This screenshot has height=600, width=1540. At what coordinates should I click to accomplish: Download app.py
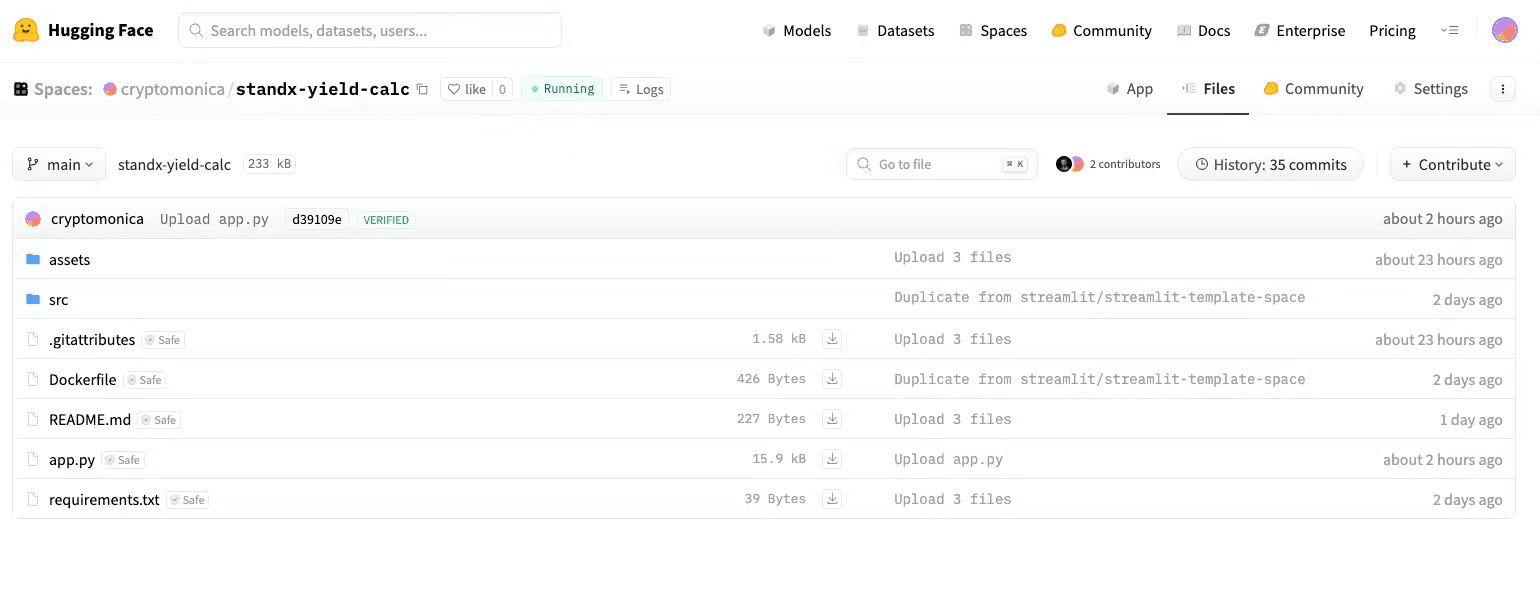[832, 459]
